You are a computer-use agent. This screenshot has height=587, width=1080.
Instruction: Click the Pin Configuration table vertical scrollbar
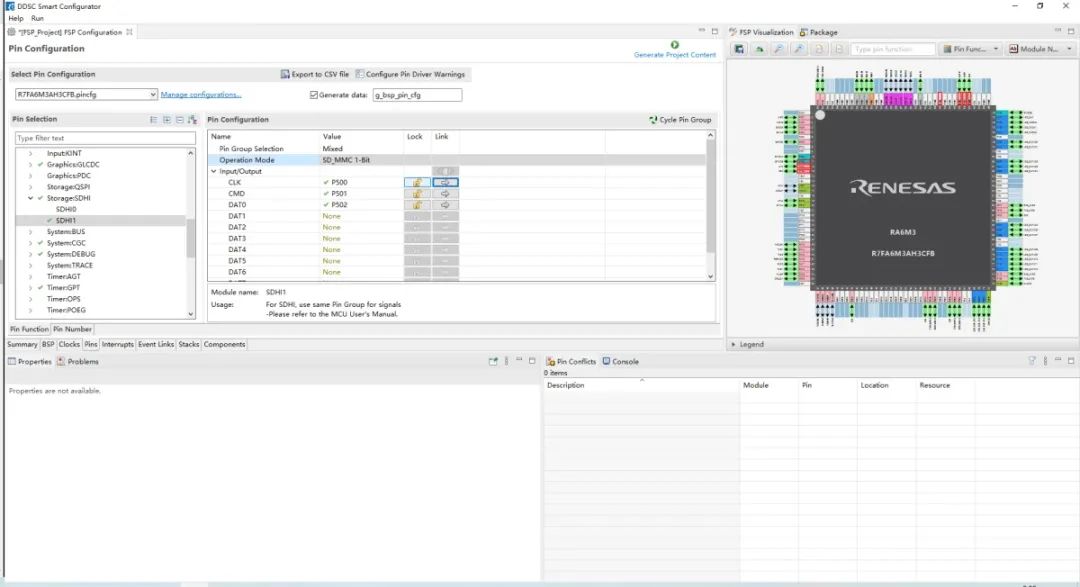pos(711,196)
